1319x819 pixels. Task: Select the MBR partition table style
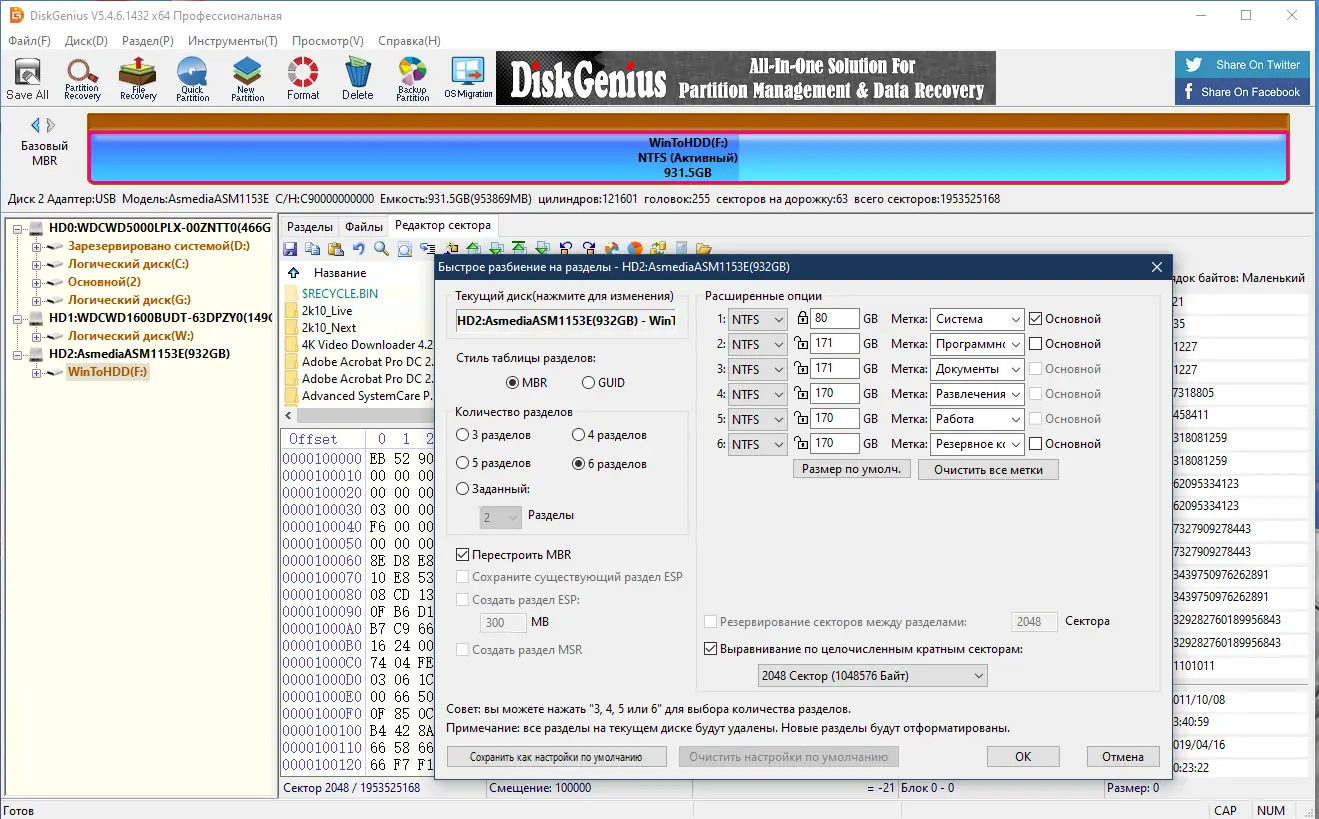point(527,383)
